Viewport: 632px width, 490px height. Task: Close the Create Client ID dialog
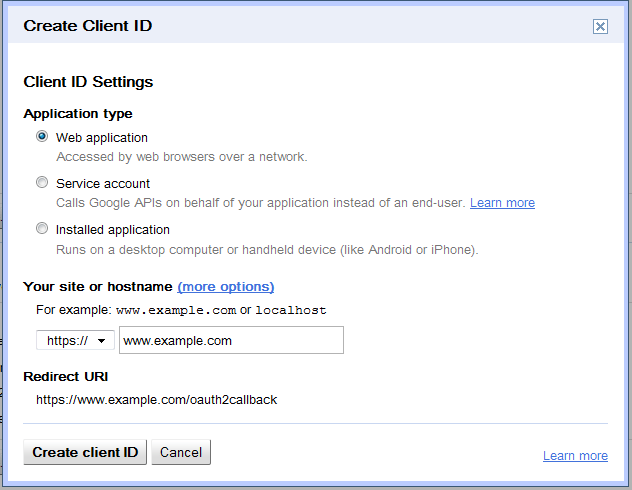click(x=600, y=27)
